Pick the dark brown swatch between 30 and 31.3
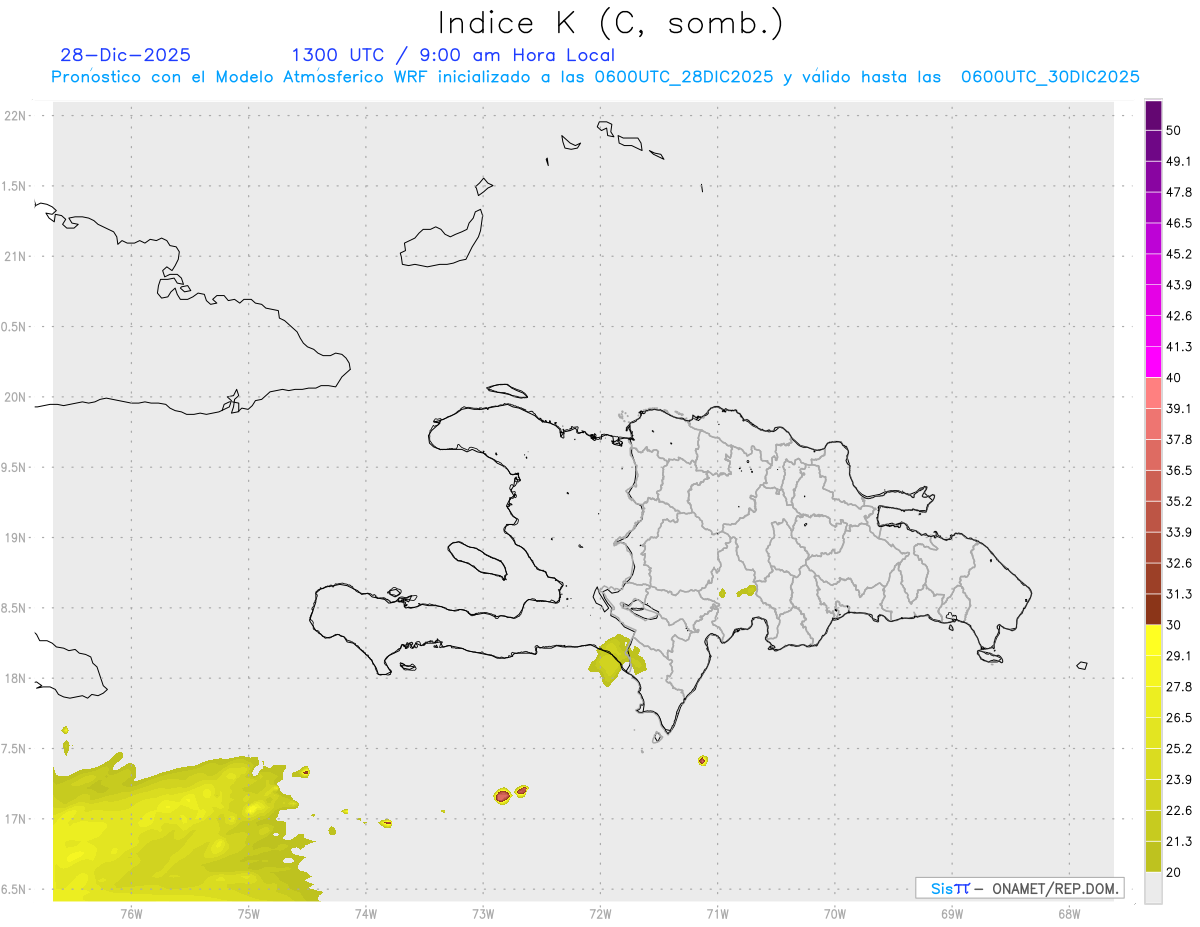 (1153, 610)
